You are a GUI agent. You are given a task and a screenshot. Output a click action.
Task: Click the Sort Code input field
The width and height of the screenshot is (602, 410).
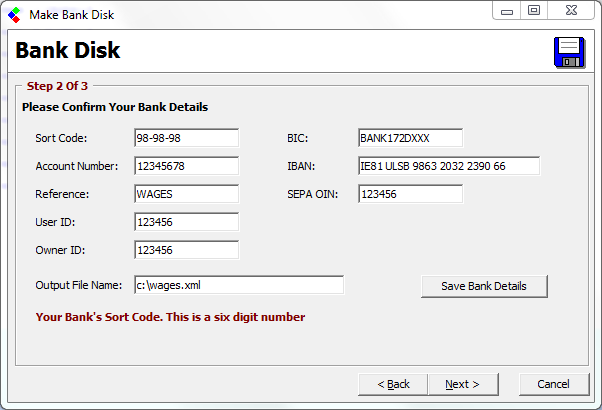coord(186,138)
